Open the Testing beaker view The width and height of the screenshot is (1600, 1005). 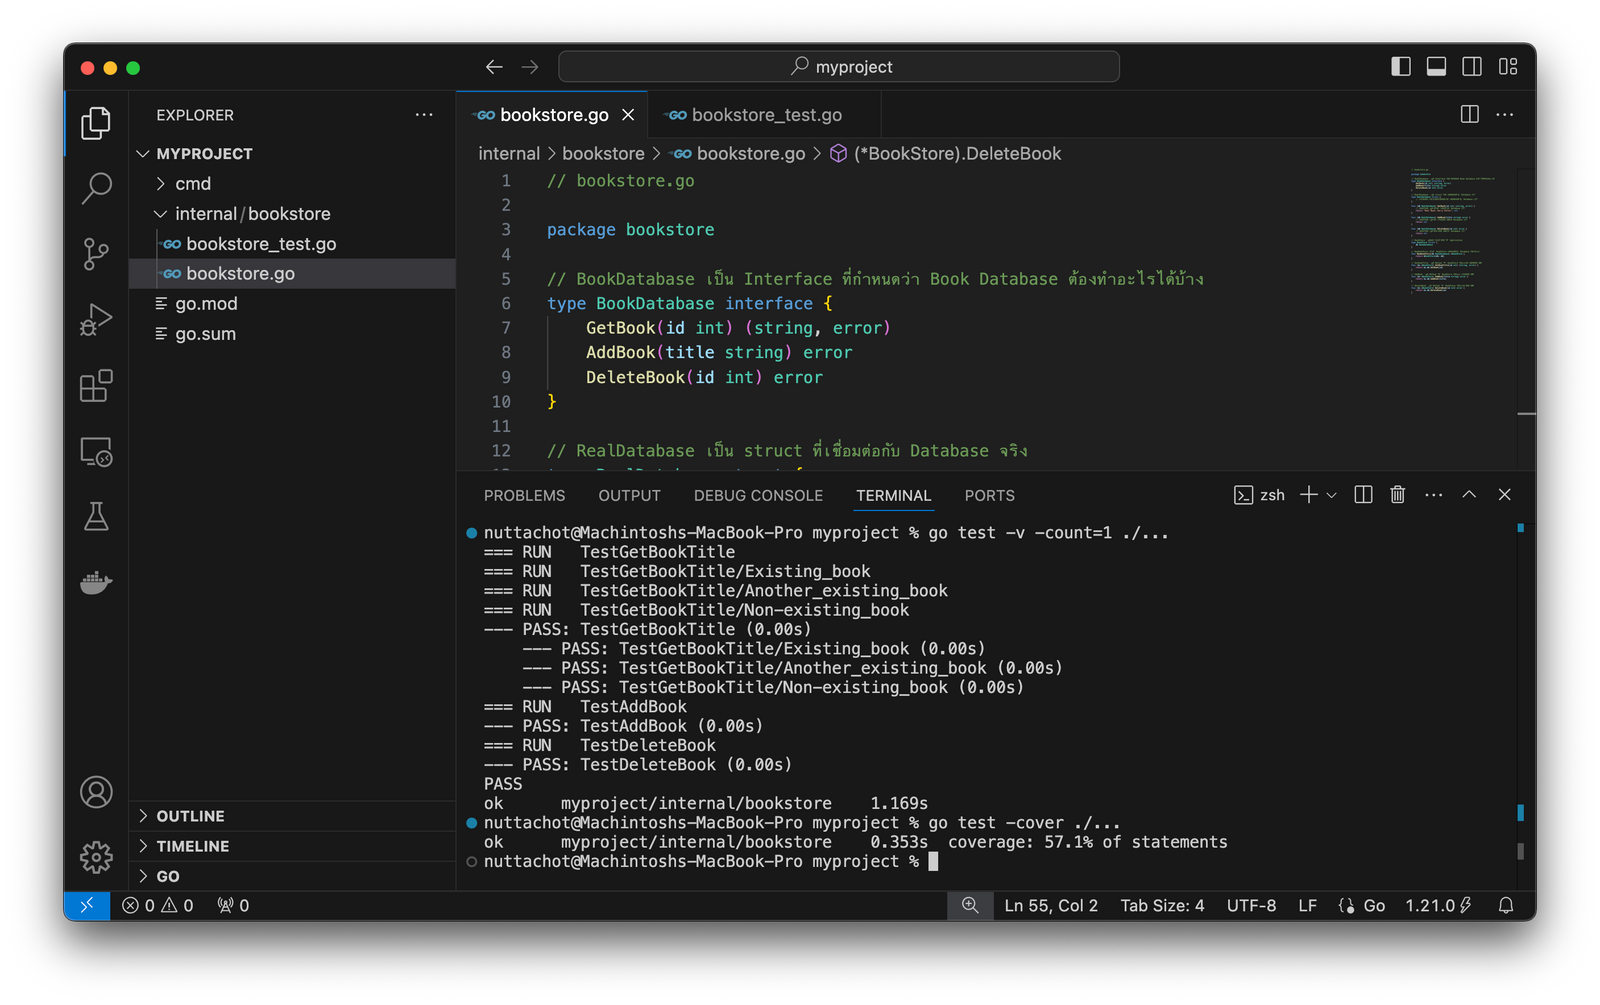click(x=95, y=517)
